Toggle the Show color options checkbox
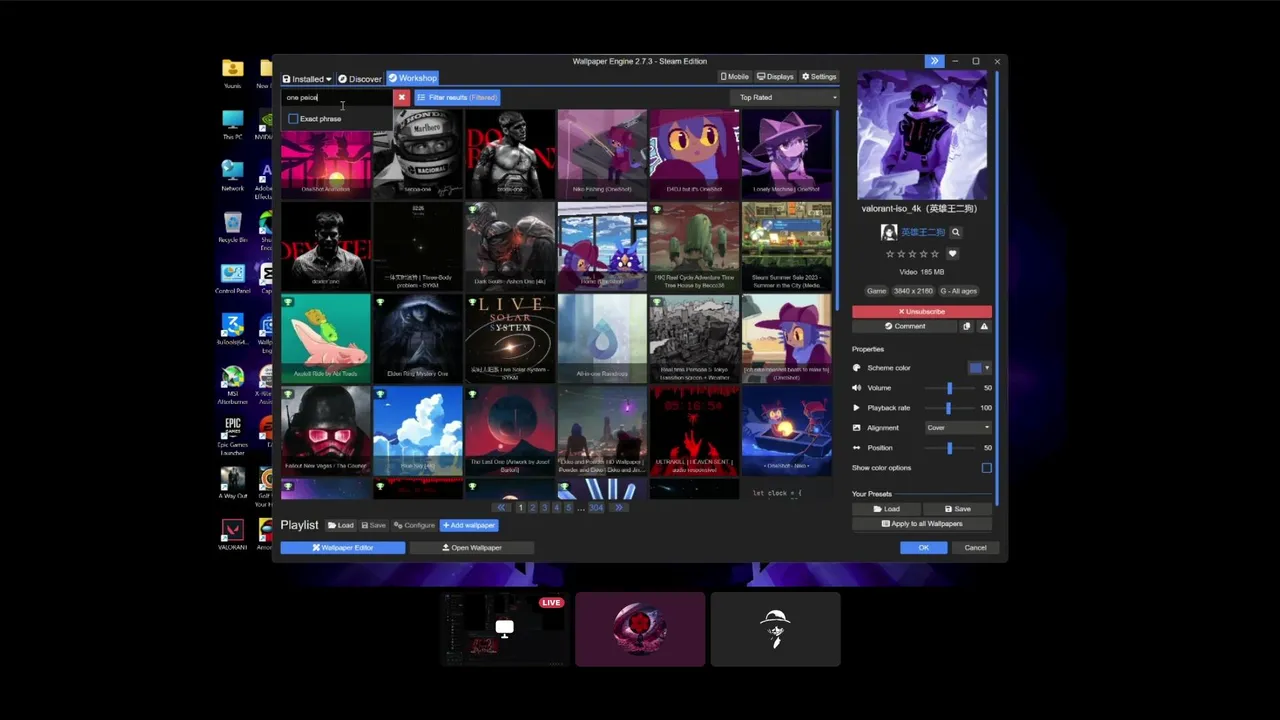1280x720 pixels. [986, 468]
